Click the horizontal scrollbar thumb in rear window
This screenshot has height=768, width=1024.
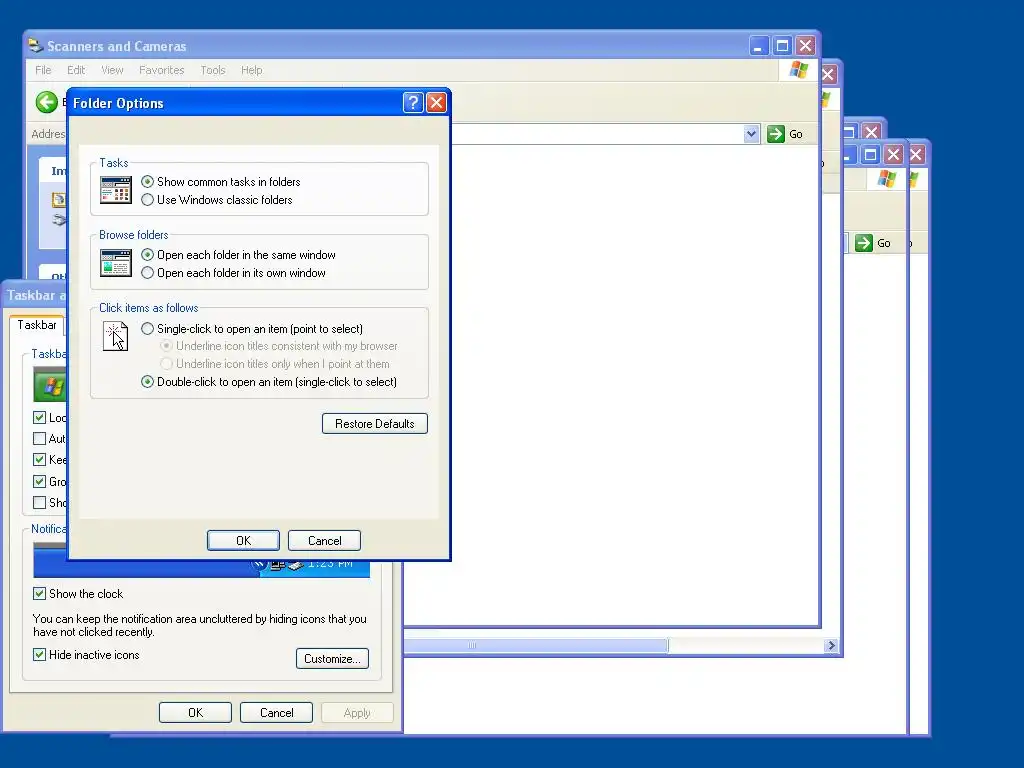pos(536,645)
